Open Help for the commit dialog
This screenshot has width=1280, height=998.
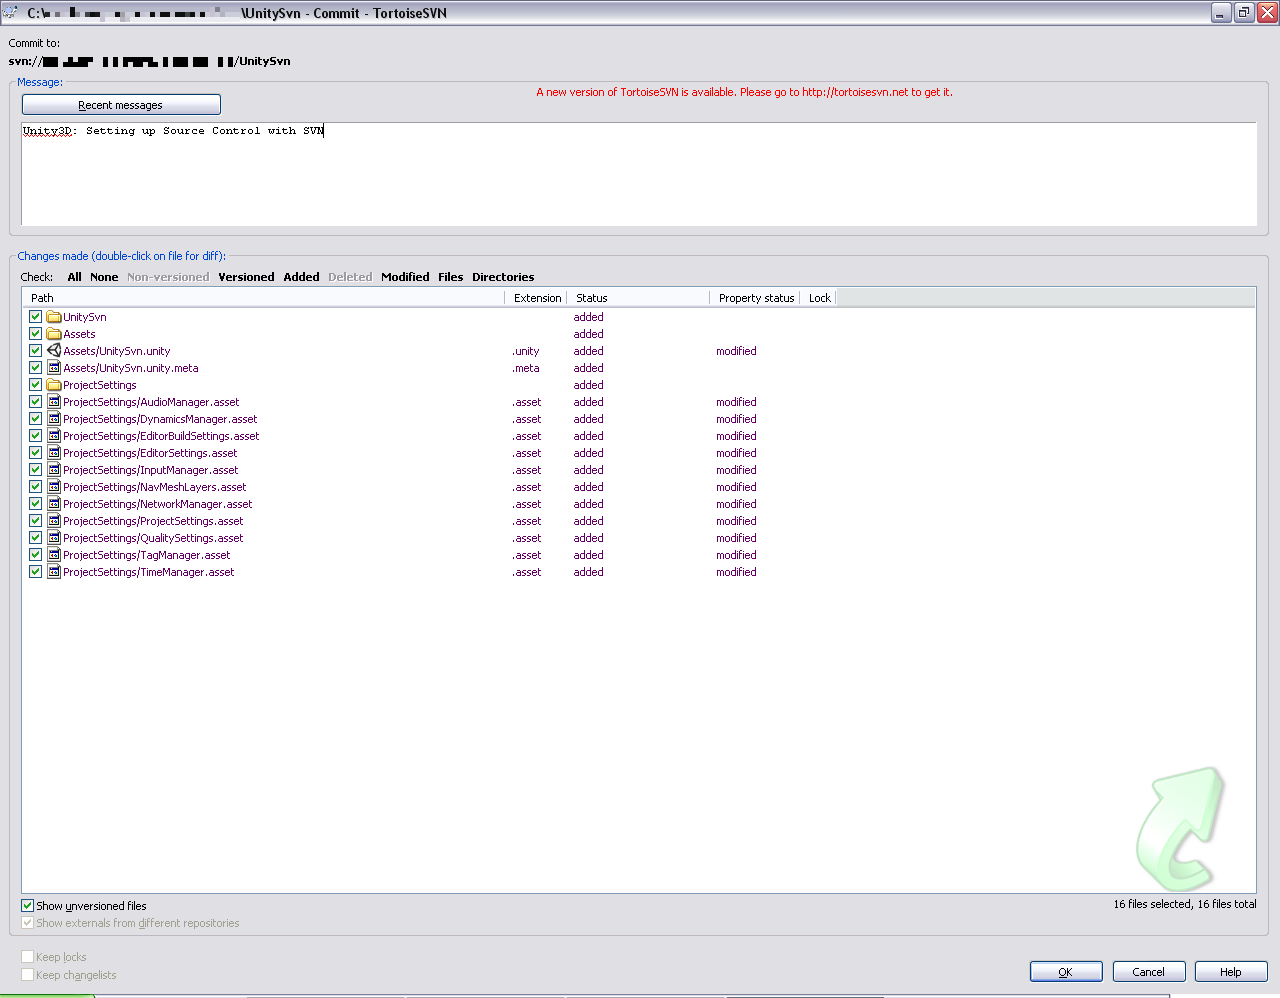1230,971
